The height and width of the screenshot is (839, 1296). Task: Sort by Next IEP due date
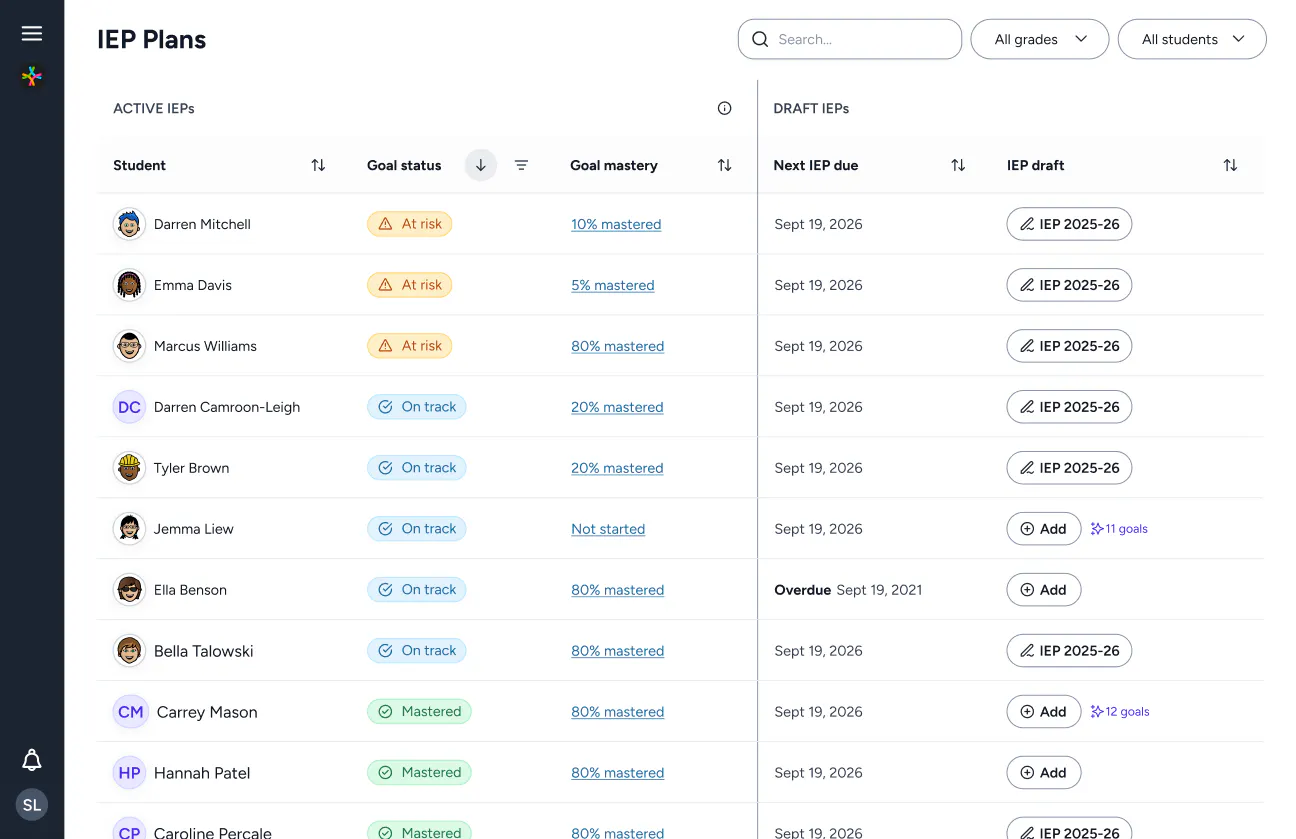pyautogui.click(x=958, y=166)
